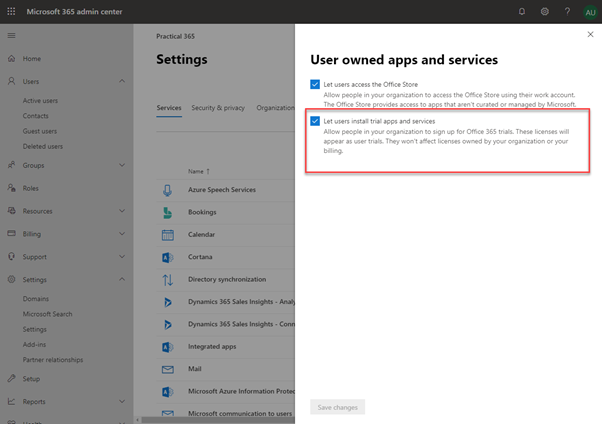Open notifications bell icon
This screenshot has height=424, width=602.
click(x=522, y=12)
